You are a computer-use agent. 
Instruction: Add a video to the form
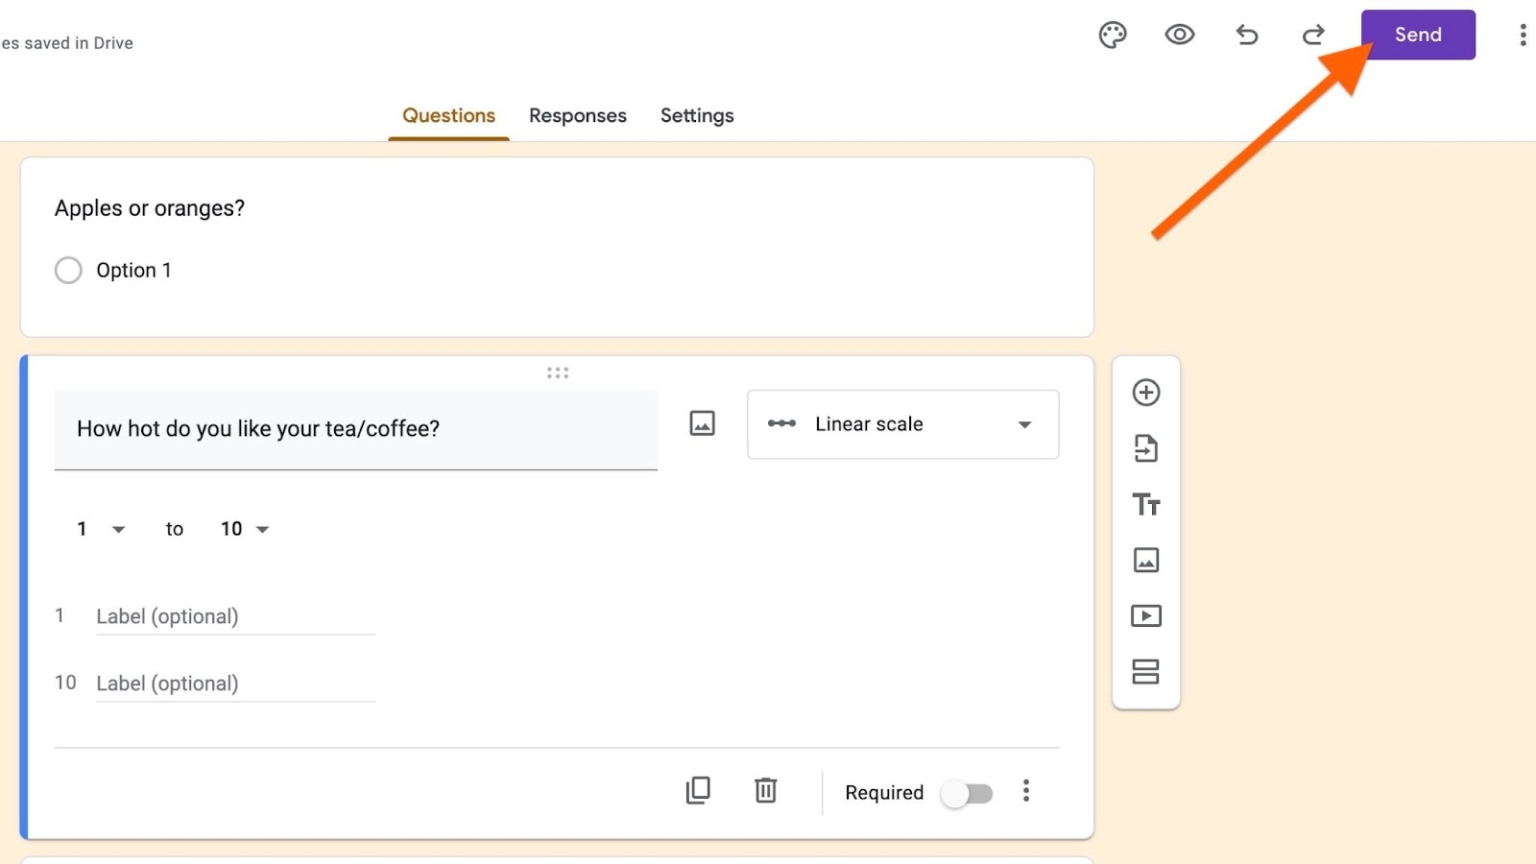pos(1146,616)
